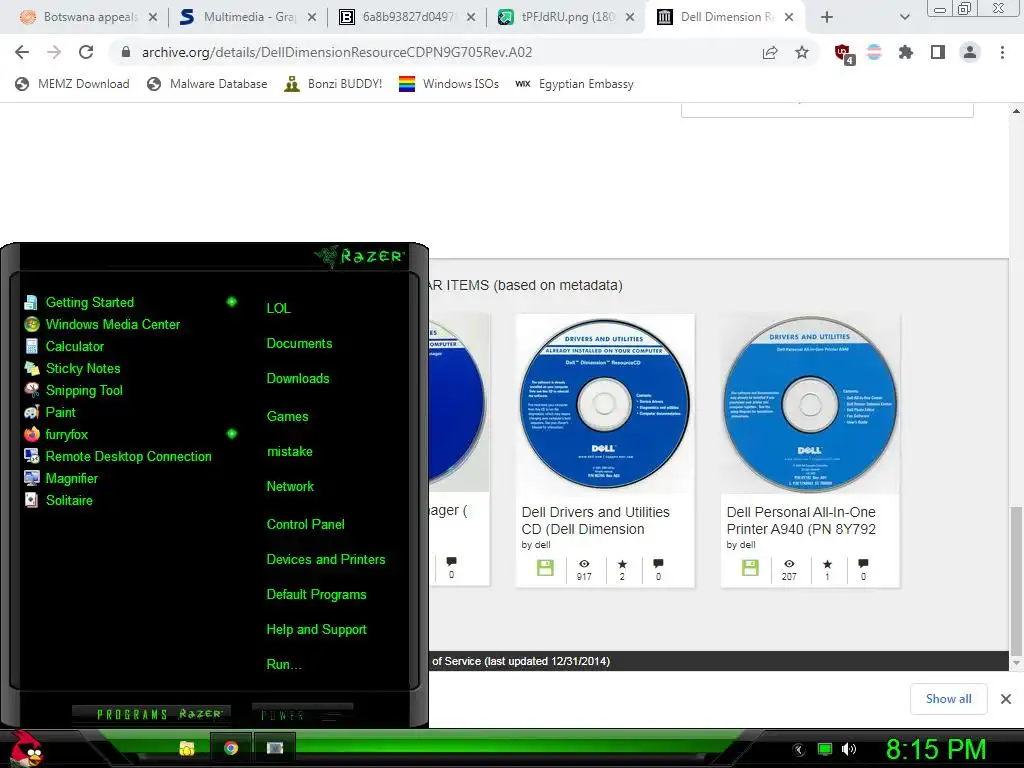Image resolution: width=1024 pixels, height=768 pixels.
Task: Open Devices and Printers
Action: [325, 560]
